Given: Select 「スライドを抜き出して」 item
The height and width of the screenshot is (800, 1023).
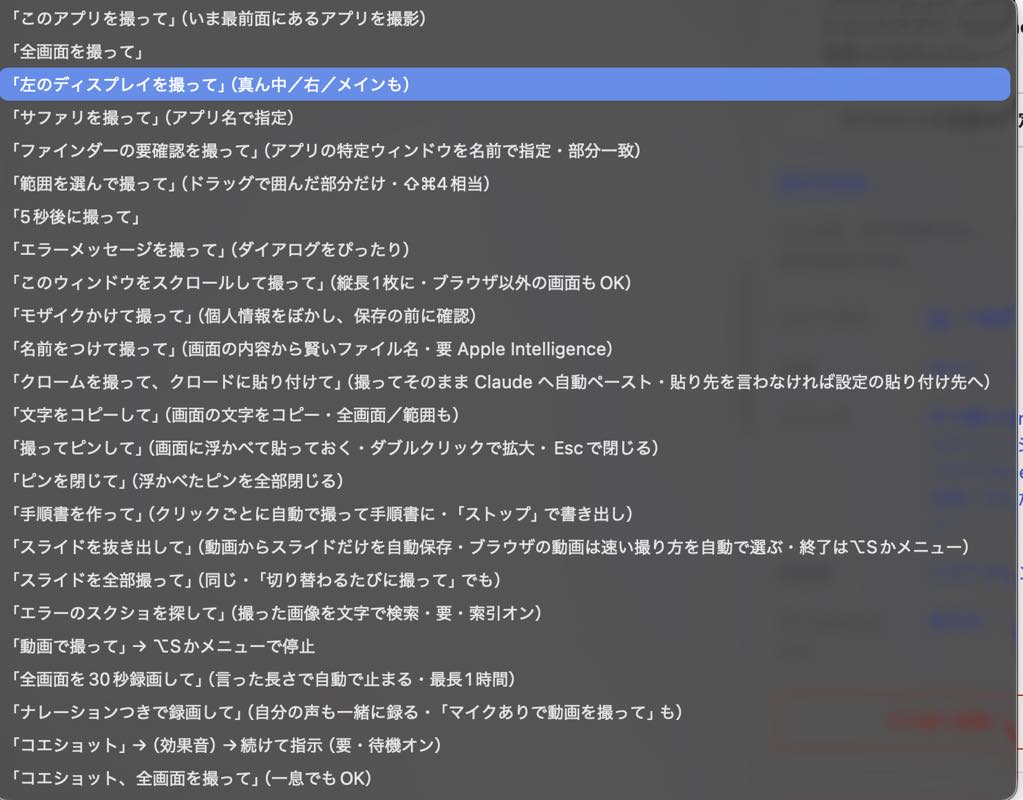Looking at the screenshot, I should click(505, 547).
